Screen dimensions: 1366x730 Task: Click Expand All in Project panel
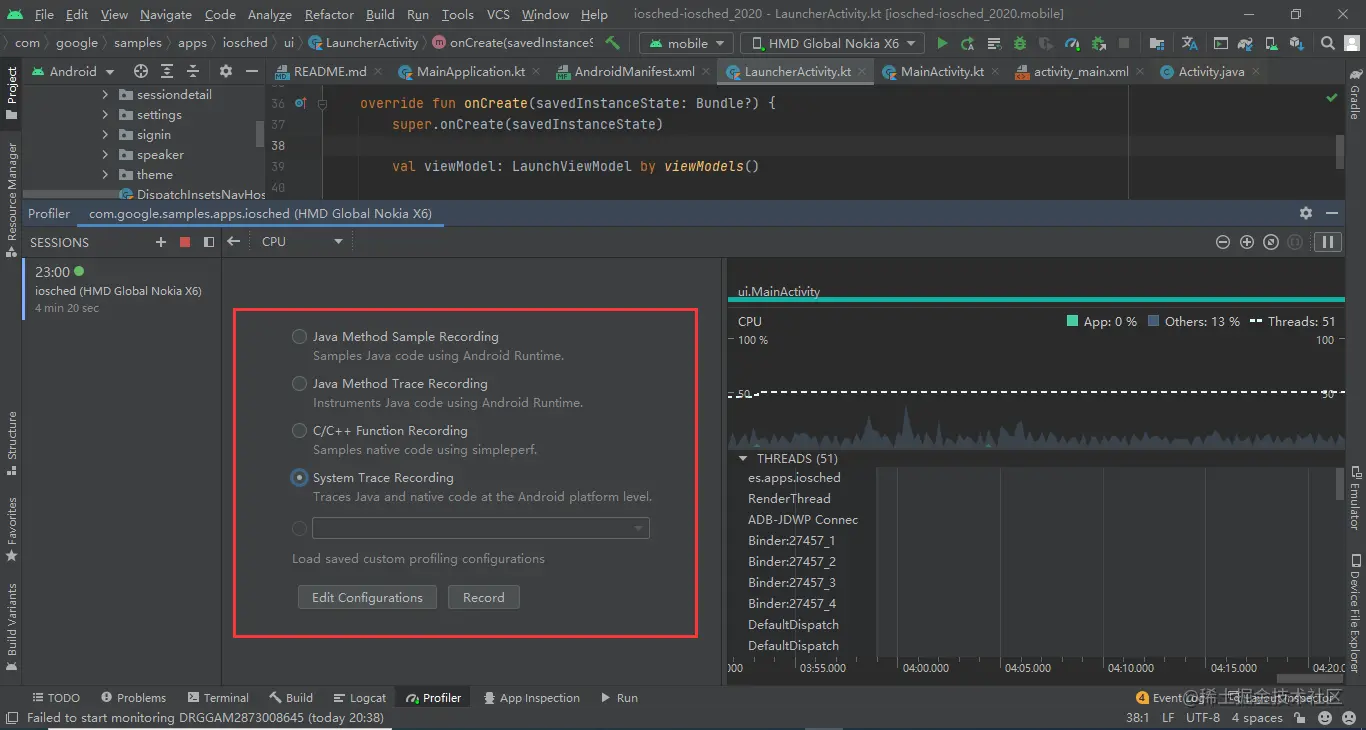[167, 71]
